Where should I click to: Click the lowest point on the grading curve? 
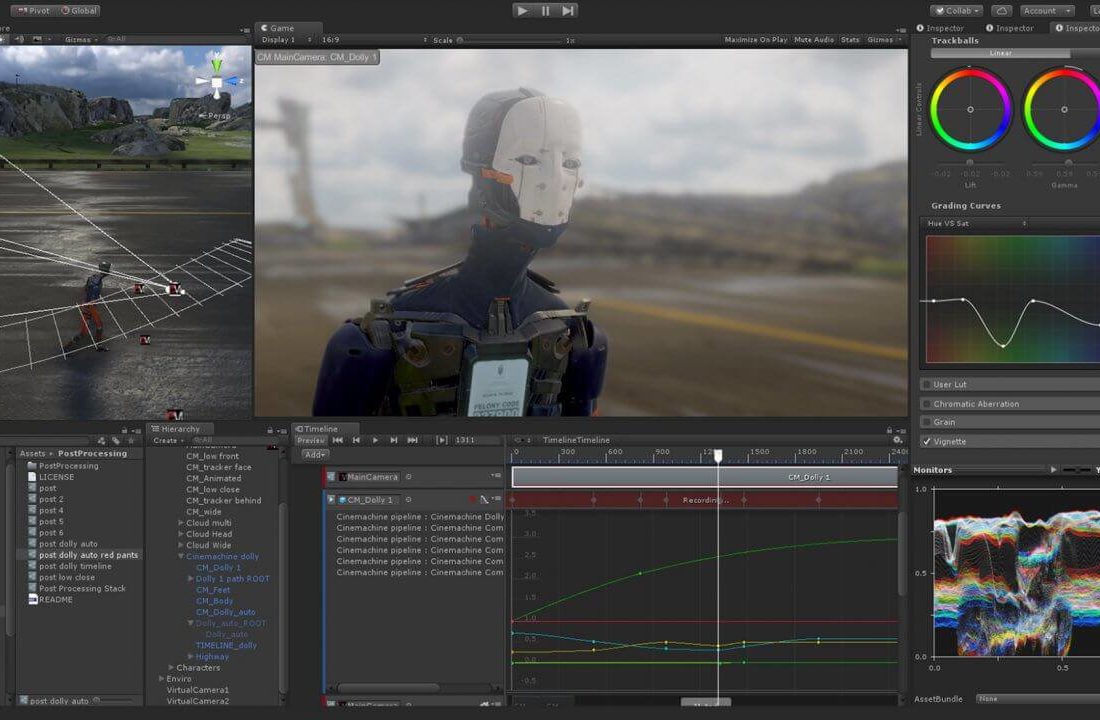click(x=1003, y=346)
